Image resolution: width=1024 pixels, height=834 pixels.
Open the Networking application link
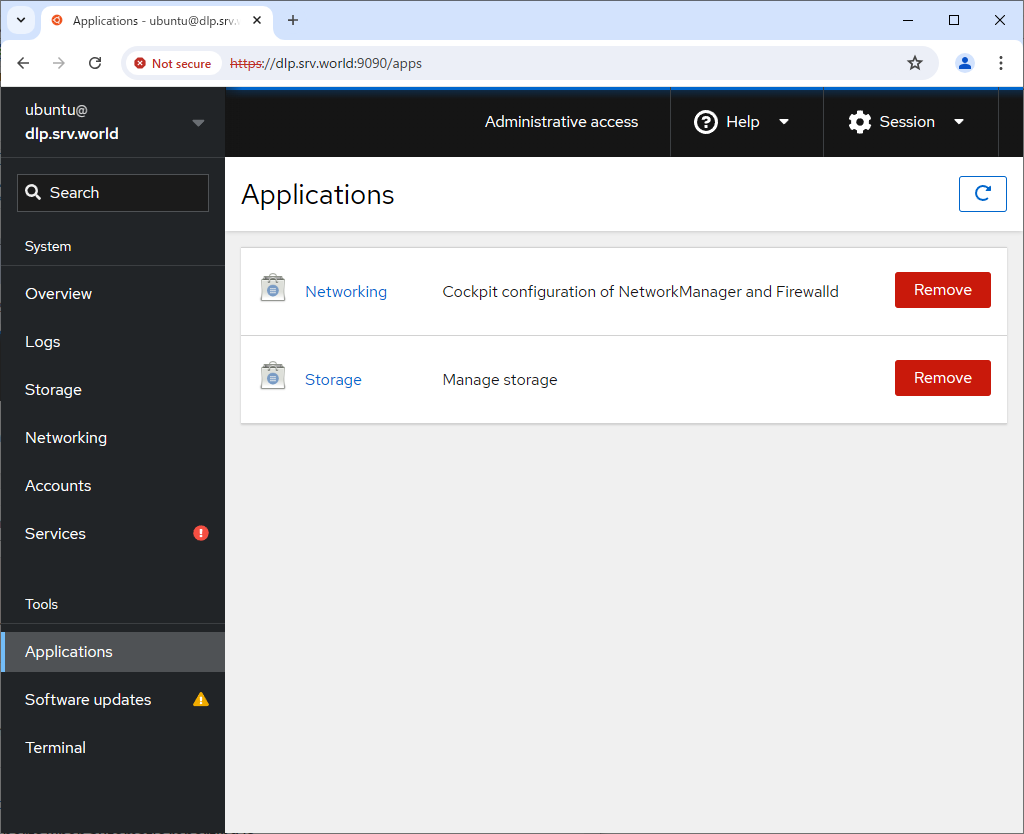[346, 292]
